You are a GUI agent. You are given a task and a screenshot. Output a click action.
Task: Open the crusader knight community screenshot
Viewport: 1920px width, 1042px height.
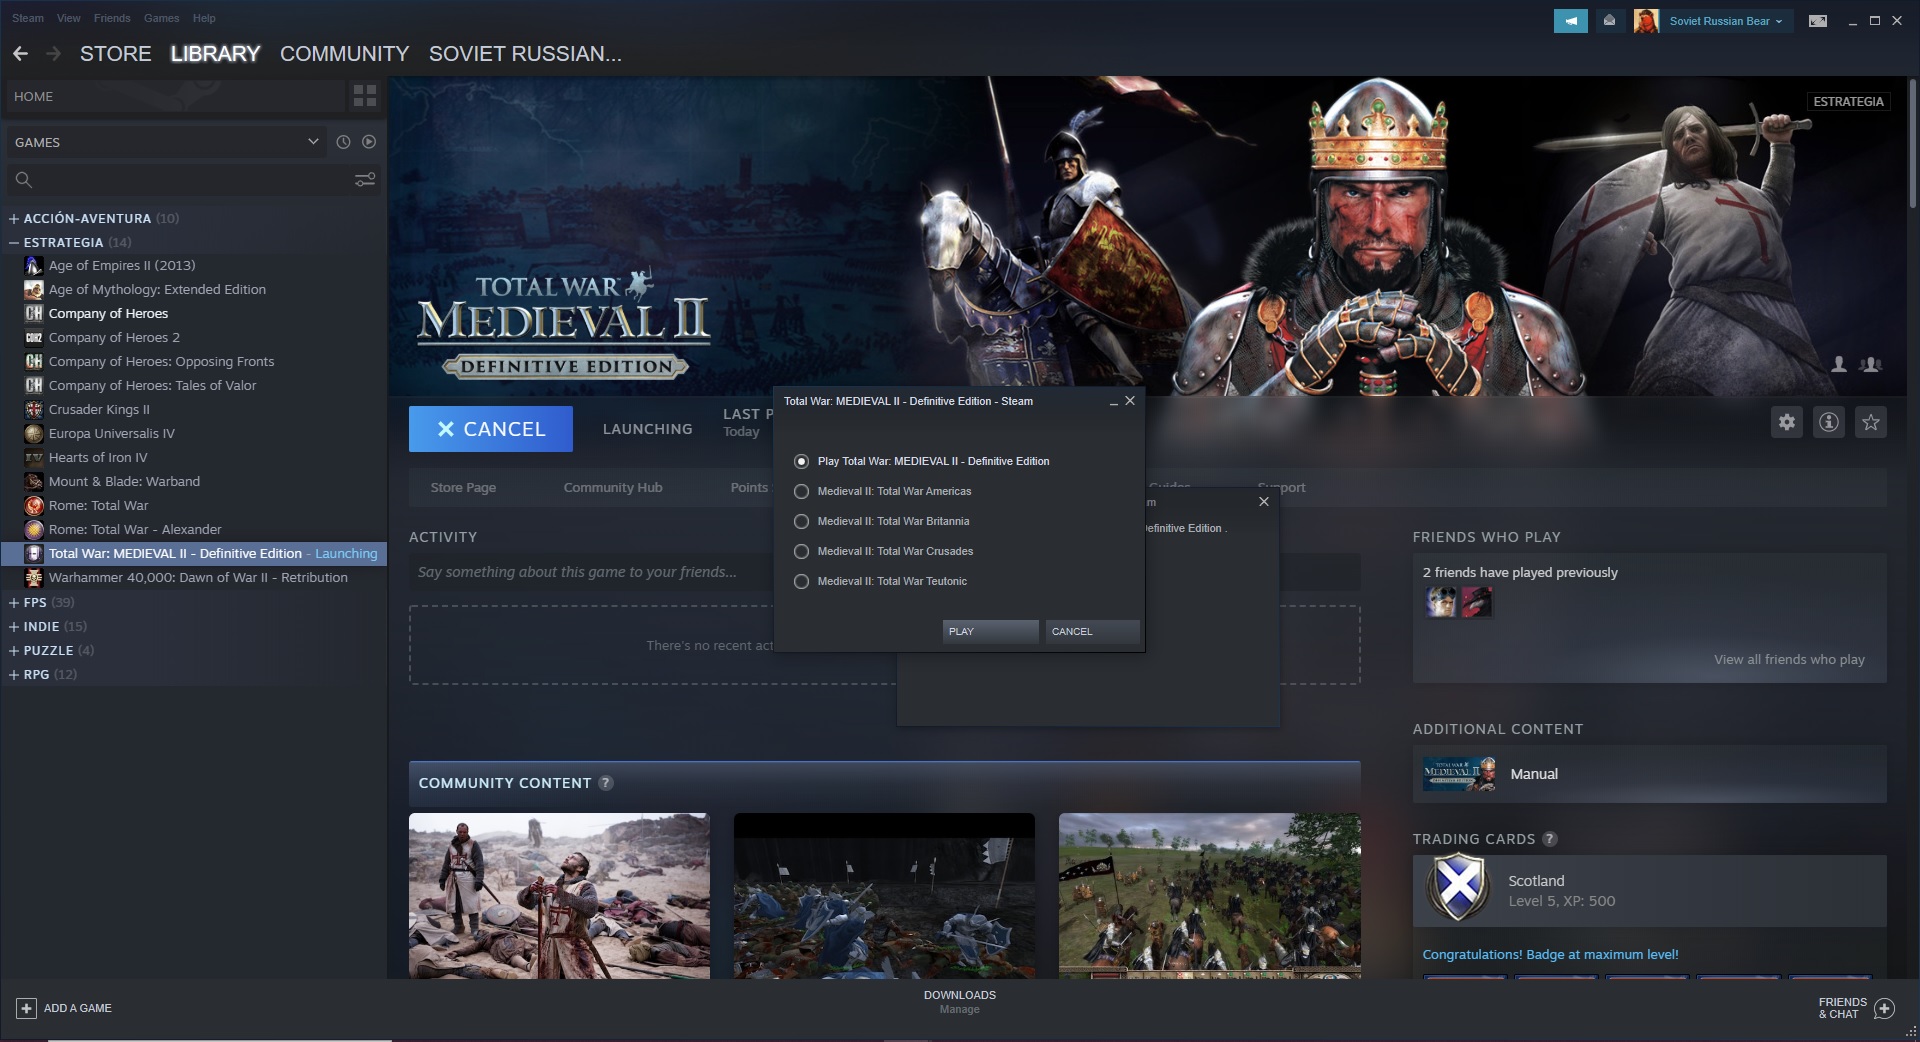coord(559,896)
